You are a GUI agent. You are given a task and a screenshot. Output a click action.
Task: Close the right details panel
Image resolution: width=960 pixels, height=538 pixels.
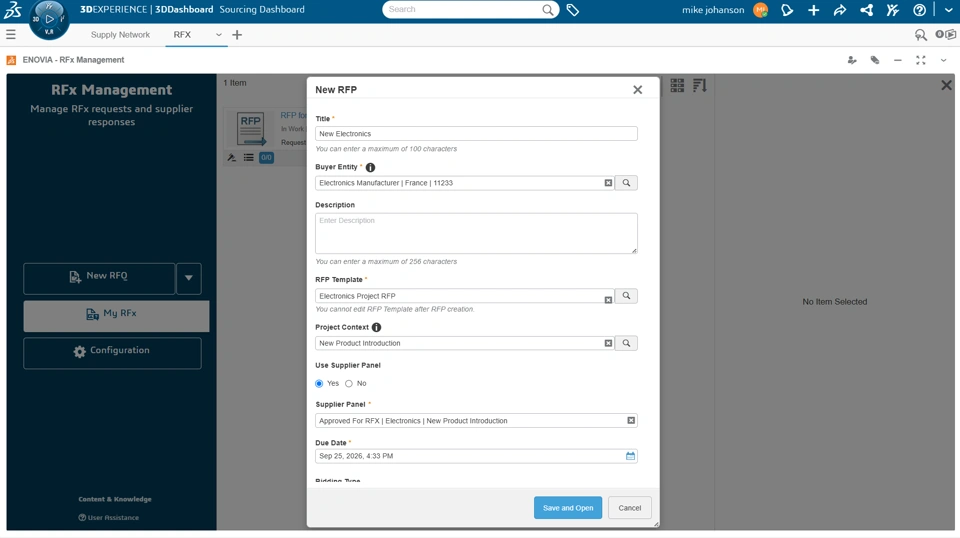click(x=947, y=85)
